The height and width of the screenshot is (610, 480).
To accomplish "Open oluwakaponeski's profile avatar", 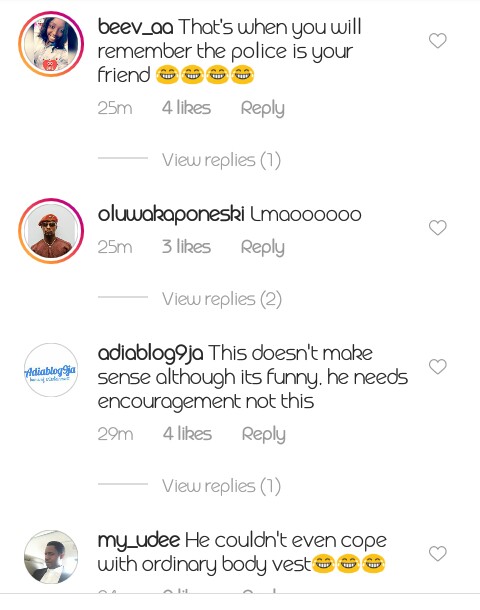I will pyautogui.click(x=51, y=231).
